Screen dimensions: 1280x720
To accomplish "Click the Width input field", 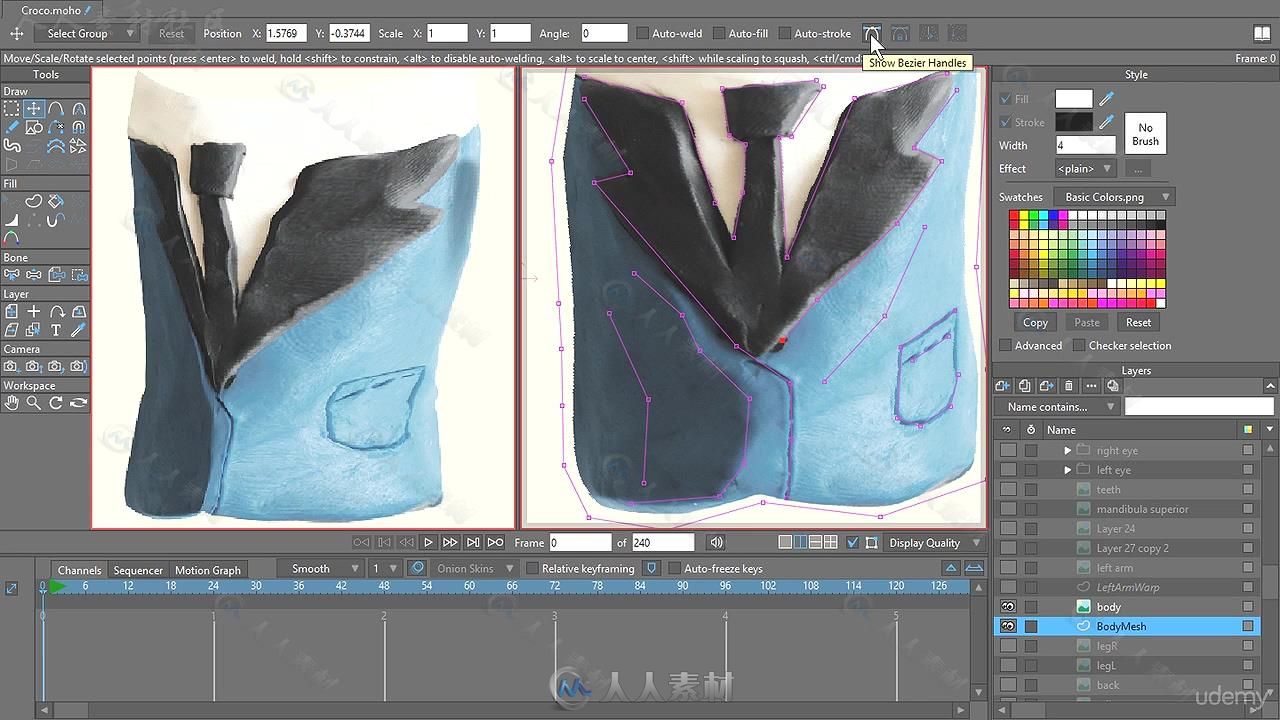I will click(1085, 146).
